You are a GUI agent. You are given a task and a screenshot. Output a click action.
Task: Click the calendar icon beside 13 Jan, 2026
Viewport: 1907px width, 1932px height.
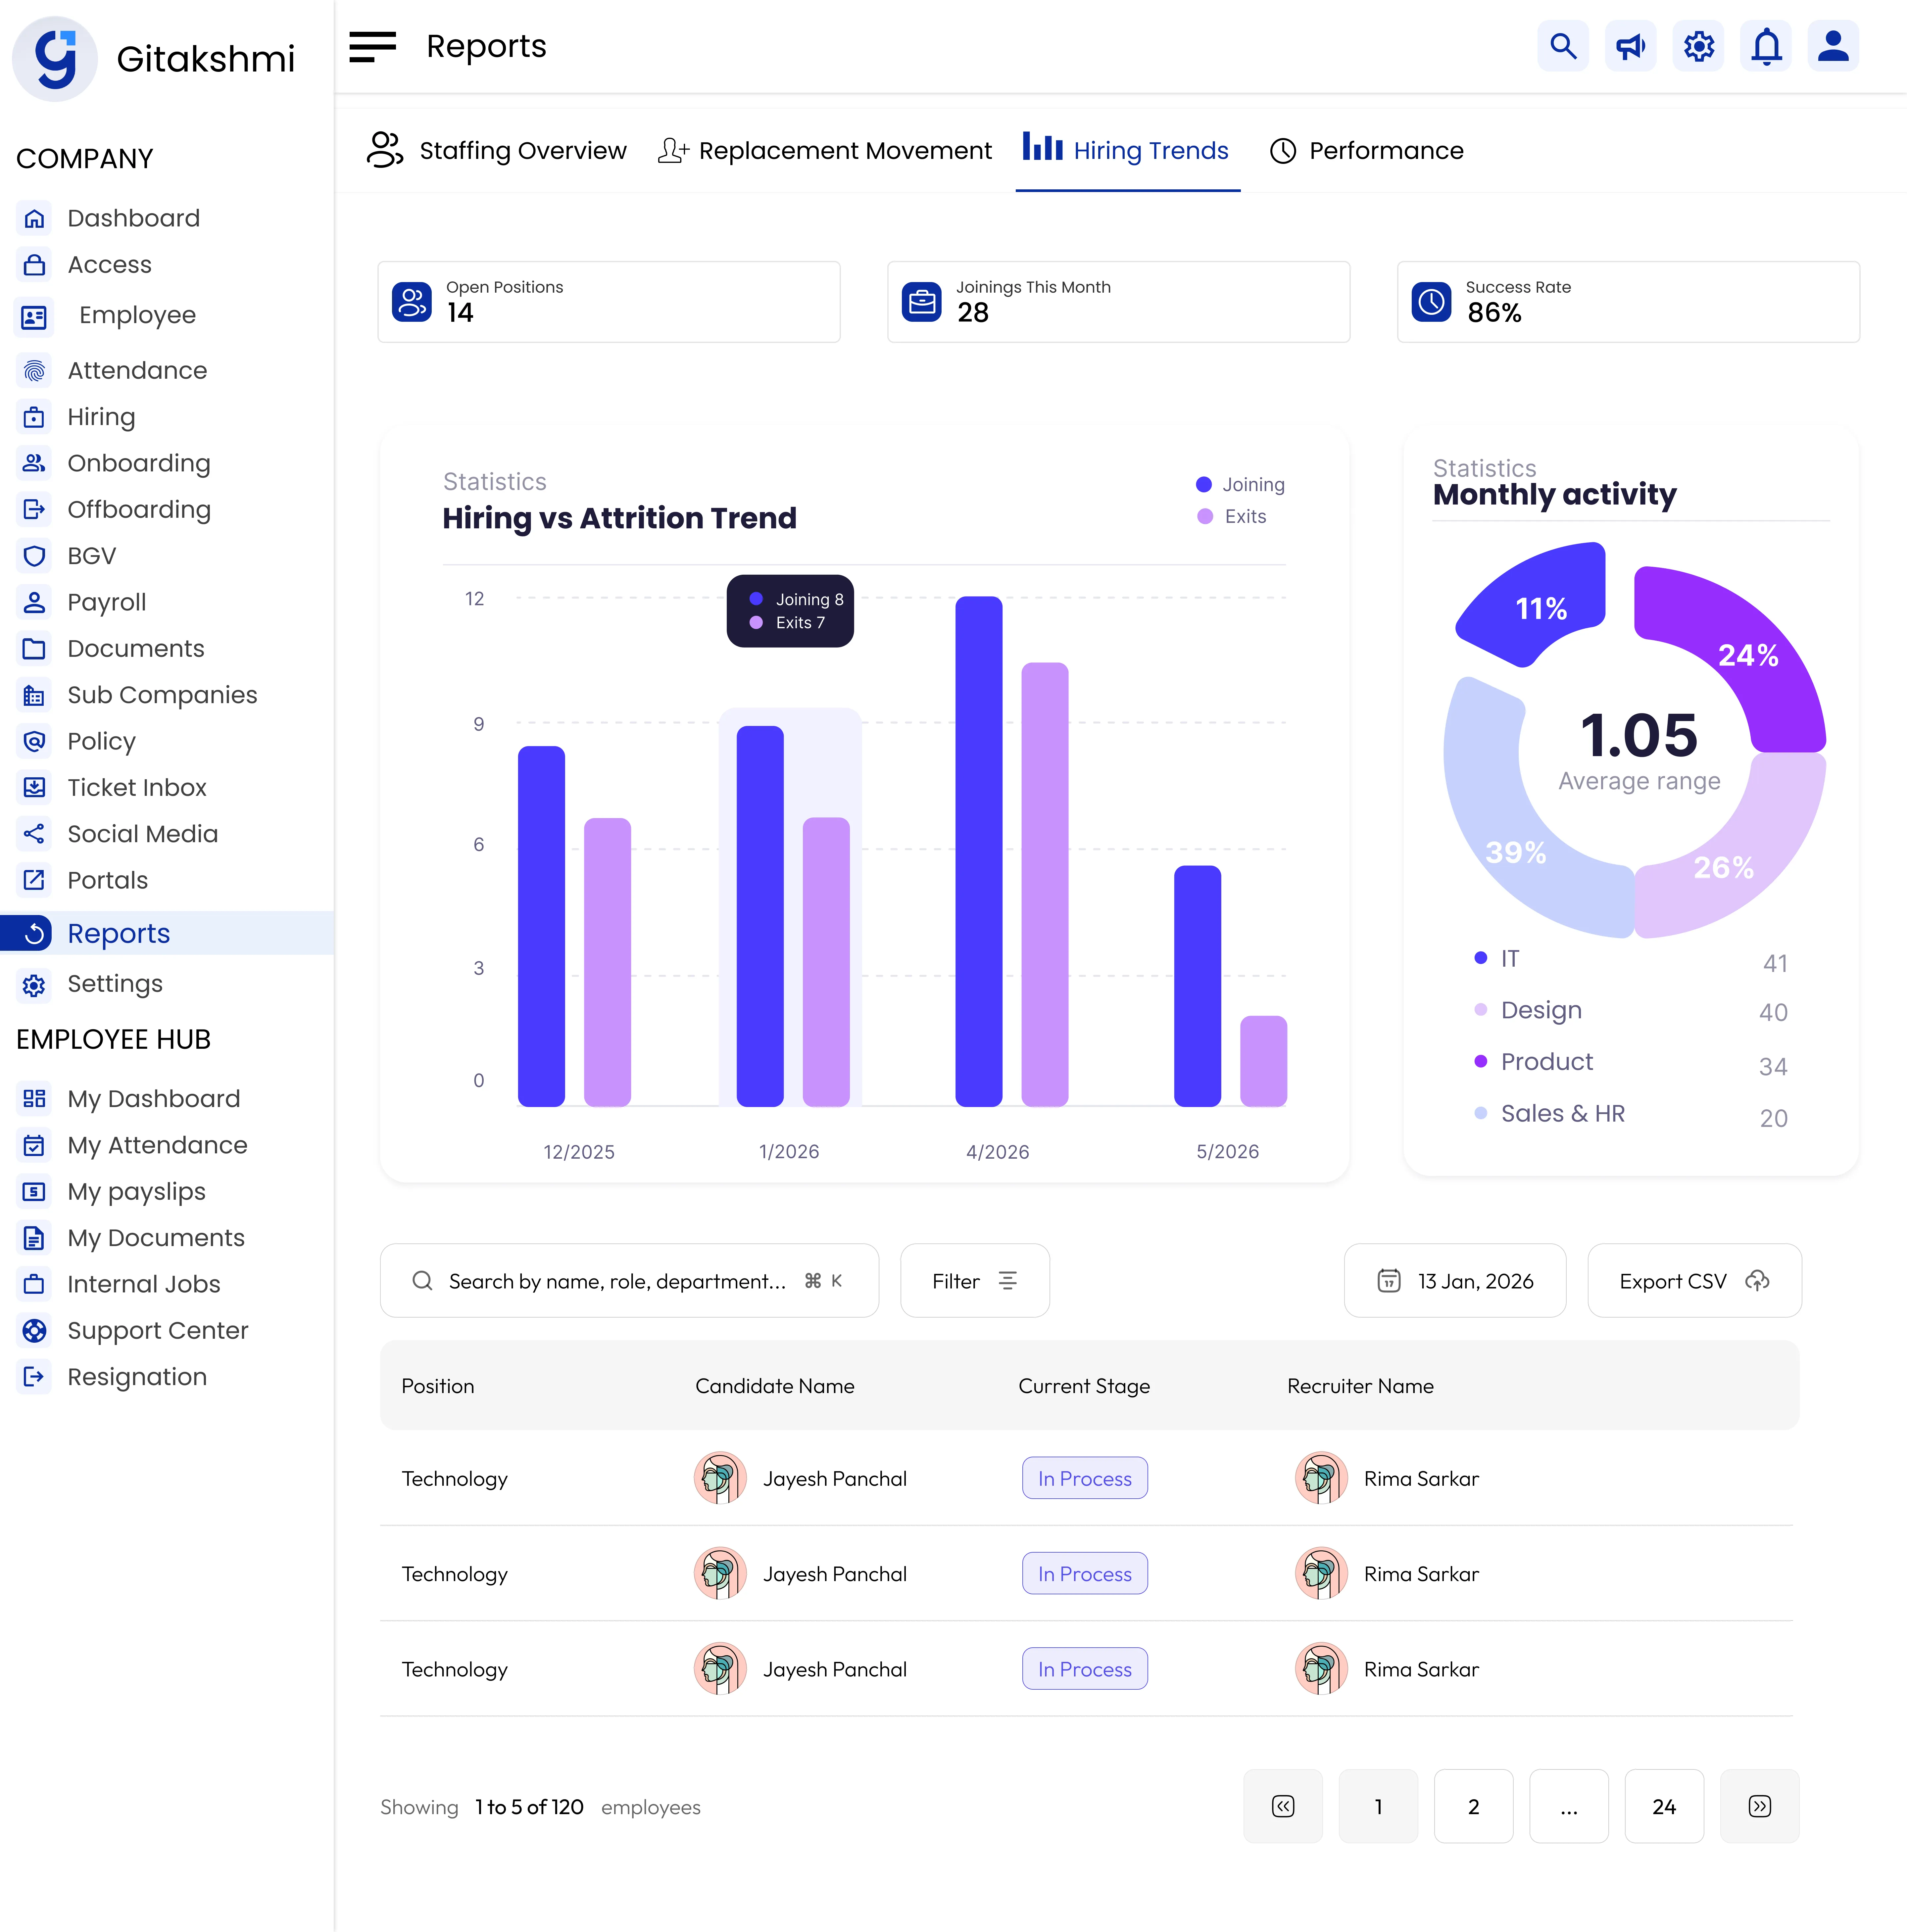1389,1281
